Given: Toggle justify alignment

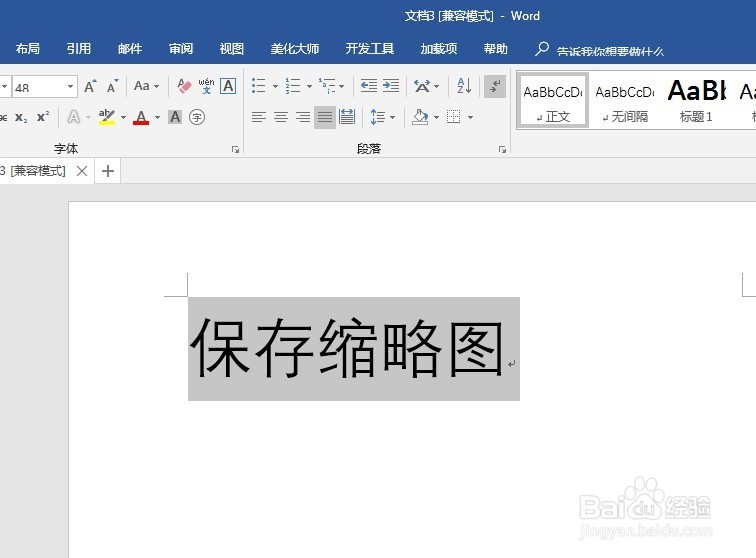Looking at the screenshot, I should [x=325, y=117].
